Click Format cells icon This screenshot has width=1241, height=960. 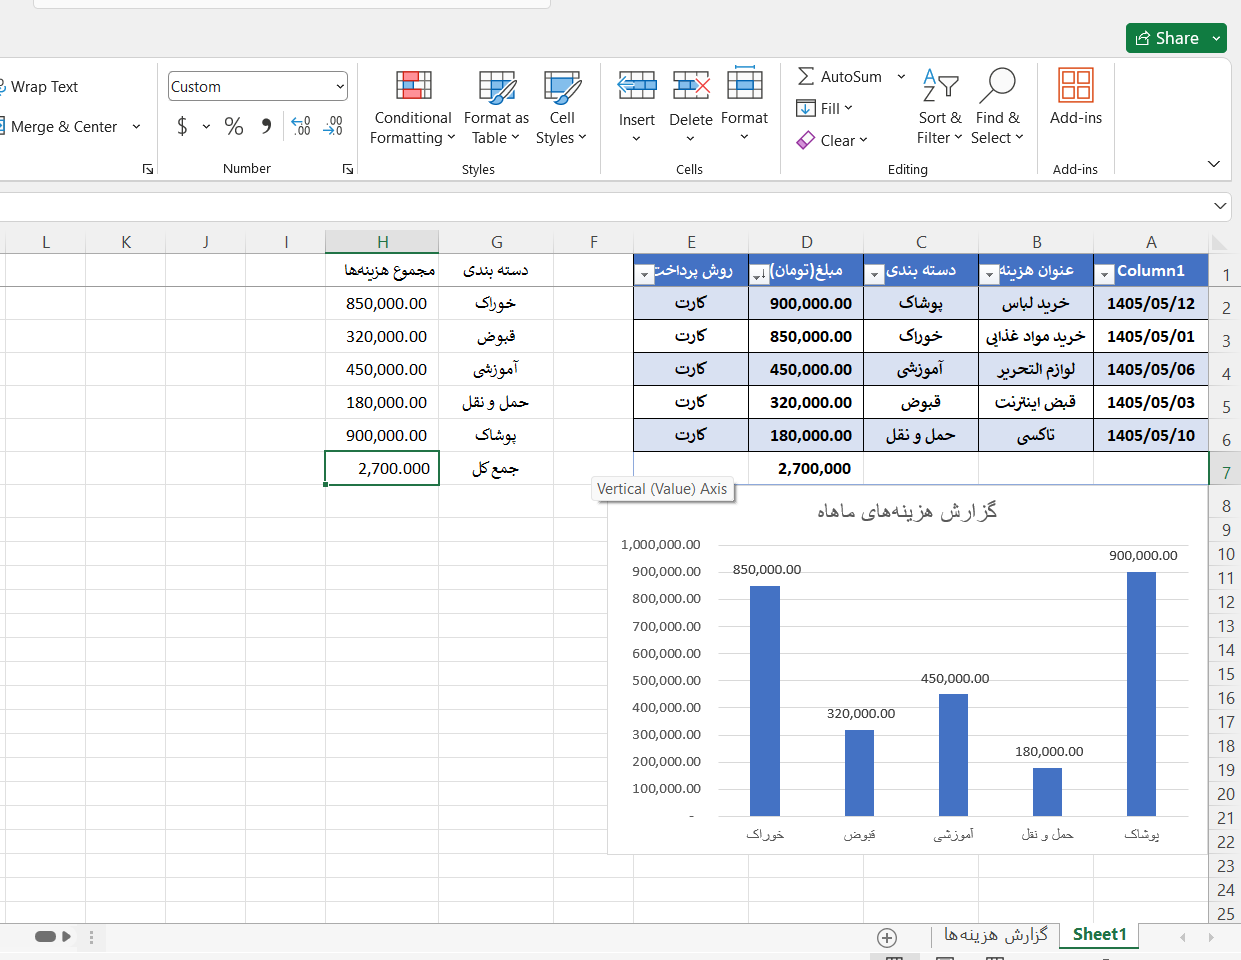pos(745,84)
